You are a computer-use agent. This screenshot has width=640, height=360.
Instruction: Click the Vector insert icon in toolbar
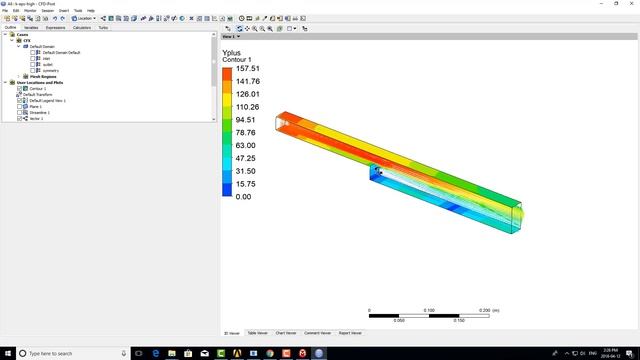click(x=103, y=18)
